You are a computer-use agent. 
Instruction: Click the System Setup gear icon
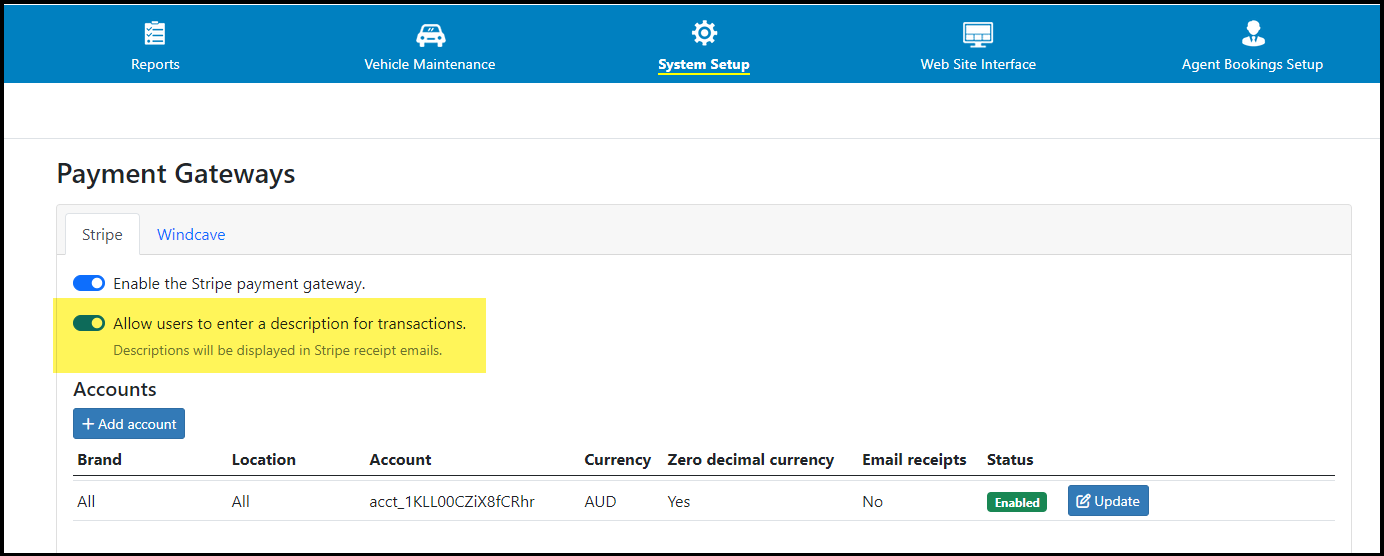pos(704,33)
